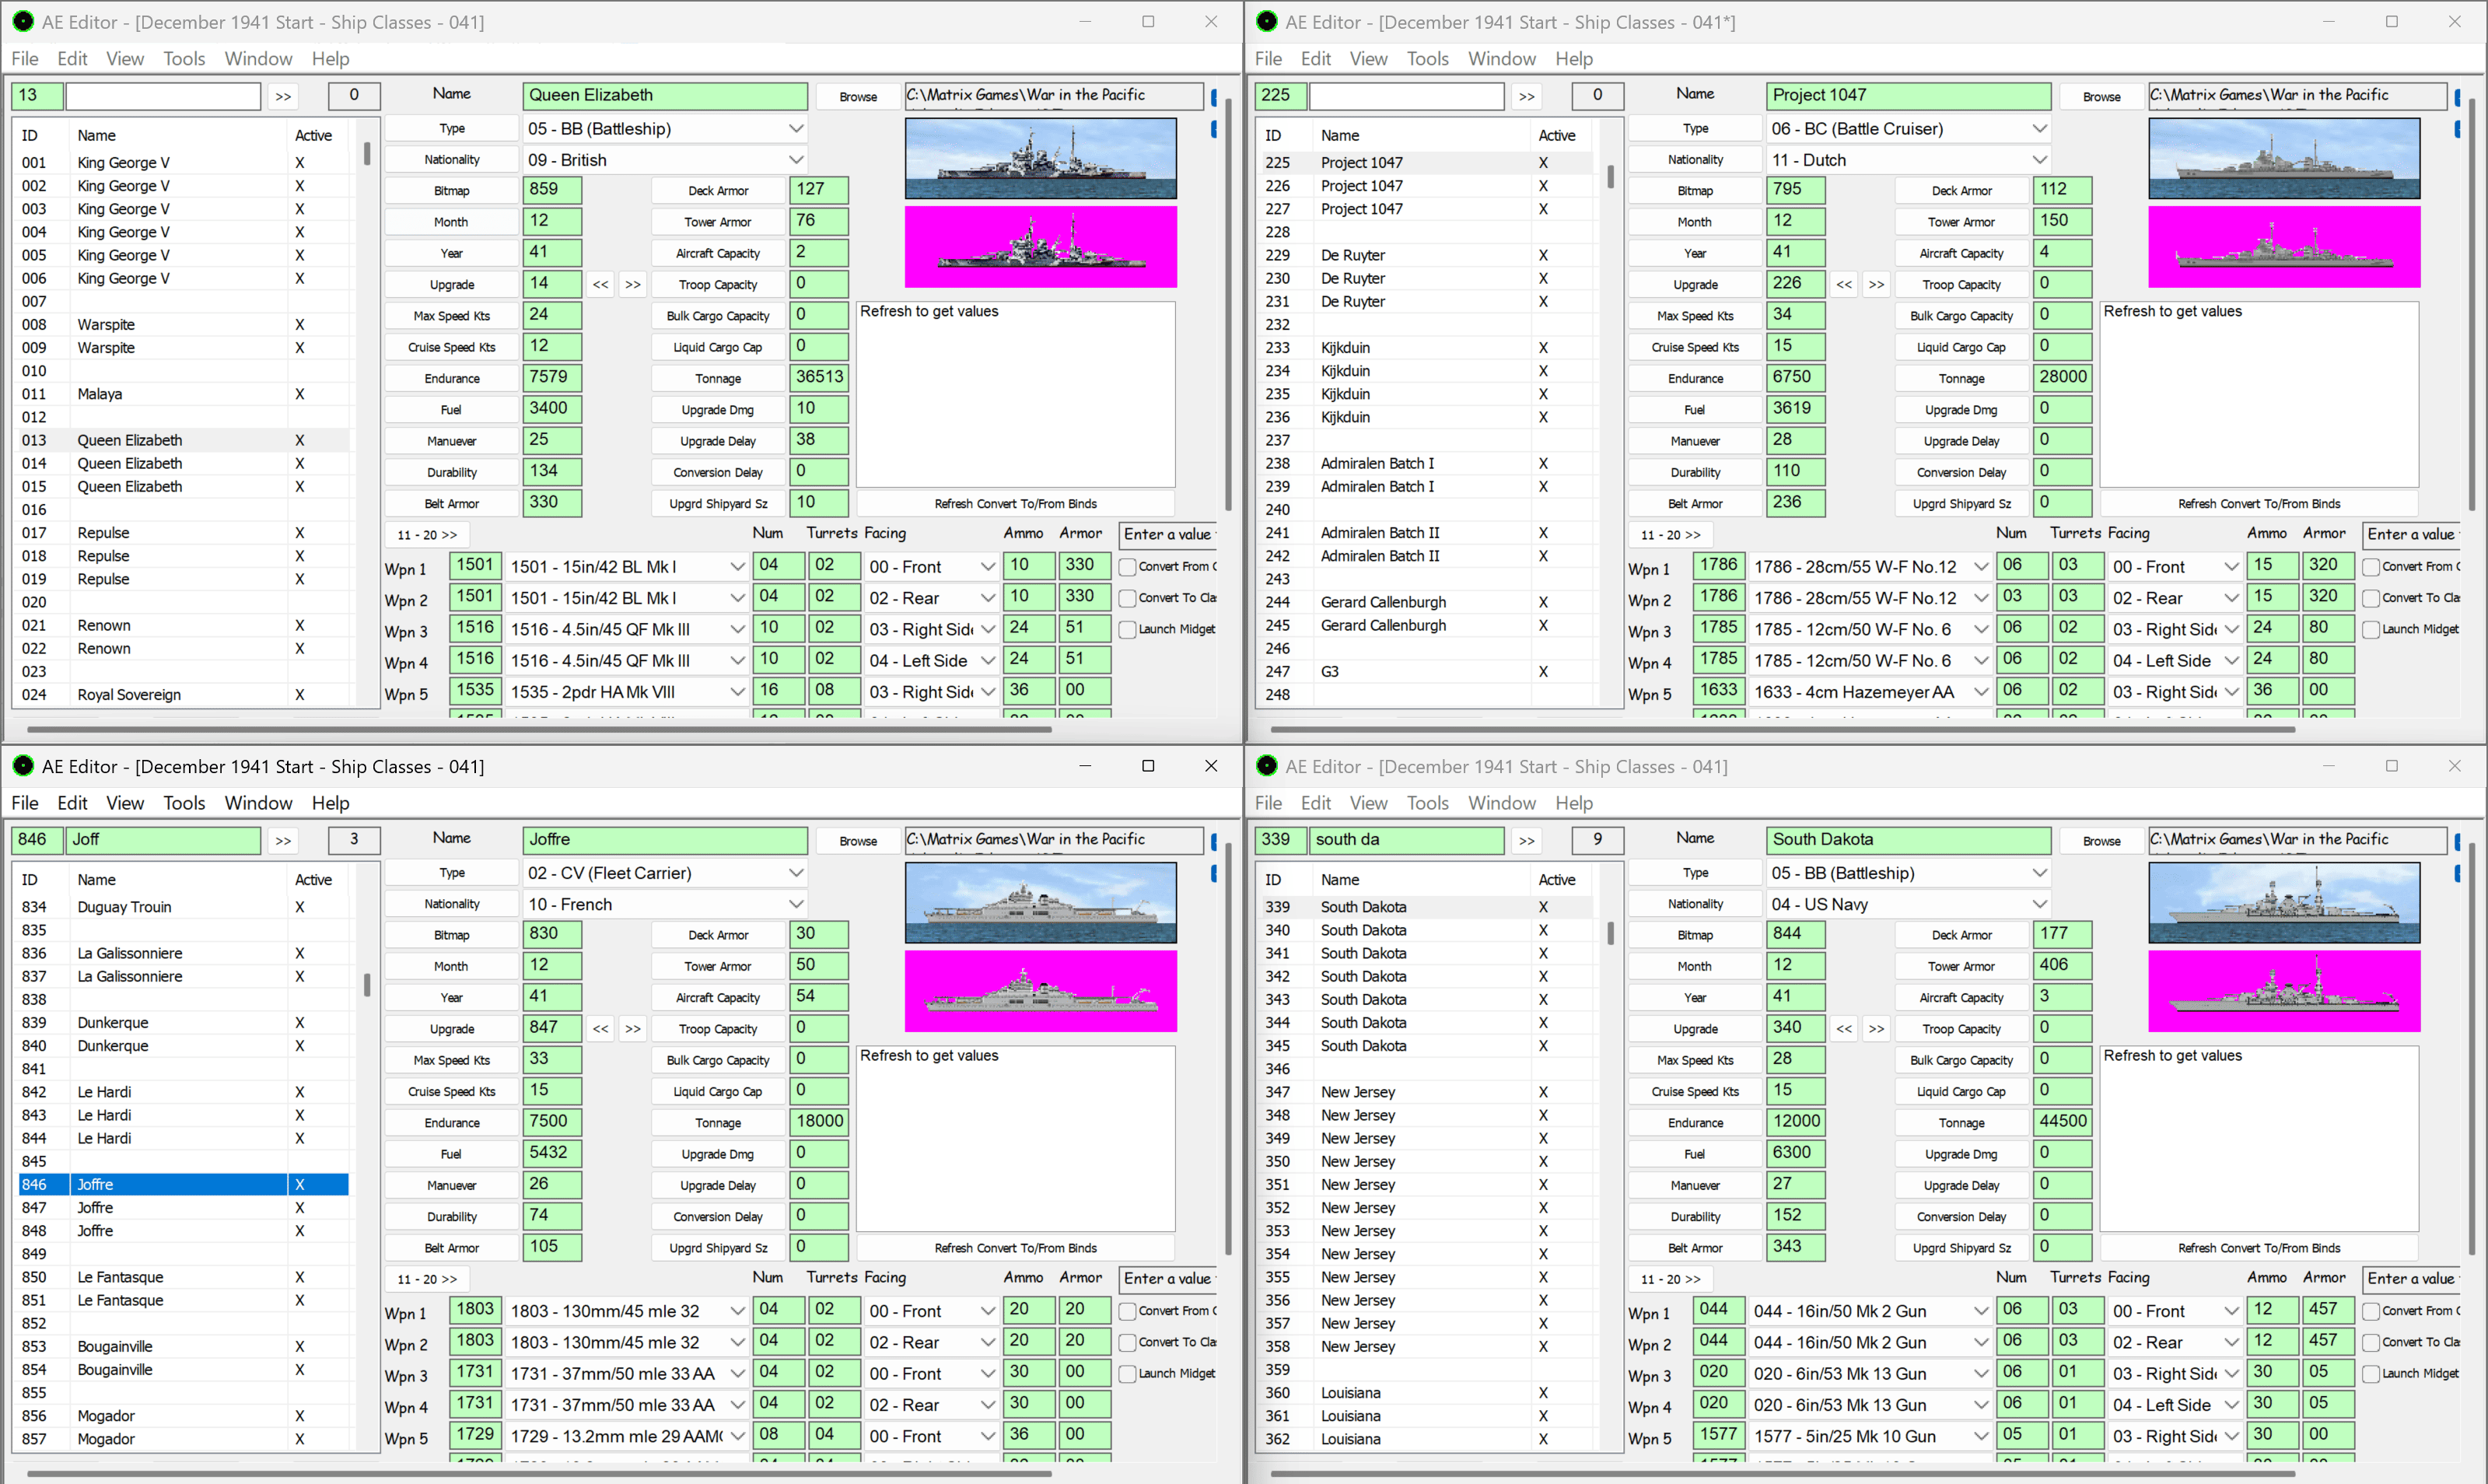
Task: Open Type dropdown showing 02 - CV (Fleet Carrier)
Action: coord(665,872)
